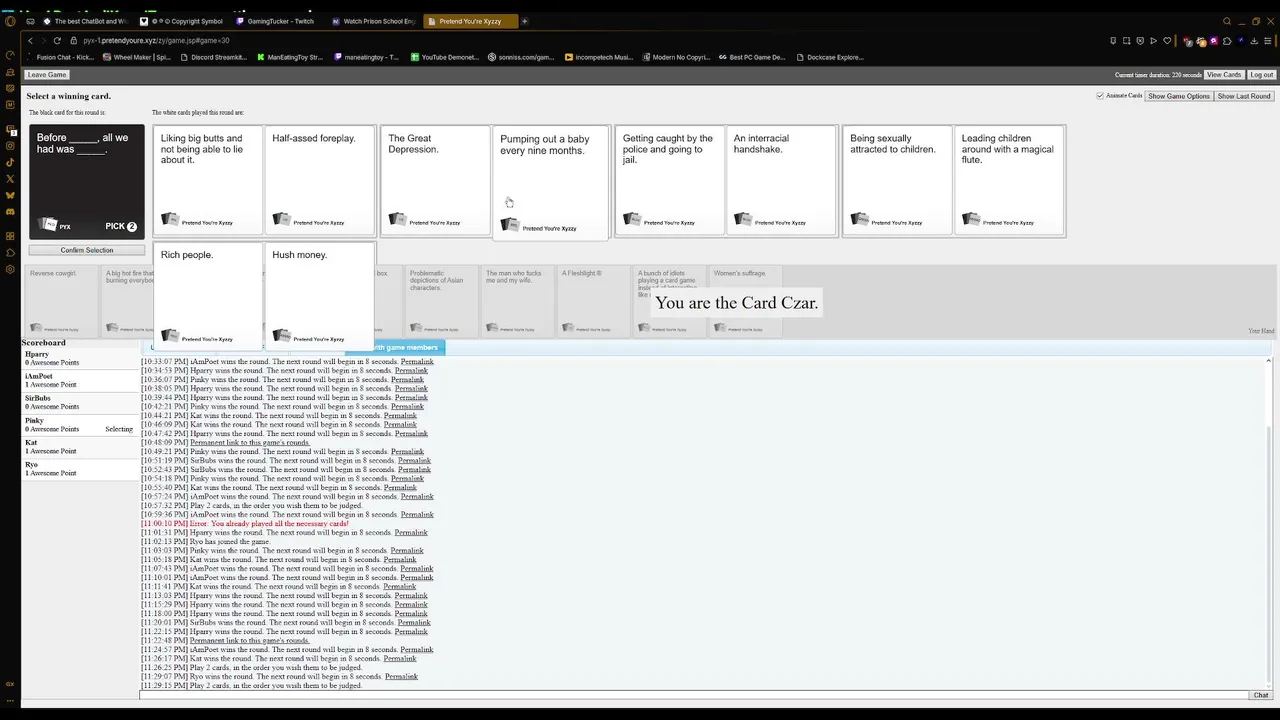The width and height of the screenshot is (1280, 720).
Task: Click the View Cards button
Action: coord(1224,75)
